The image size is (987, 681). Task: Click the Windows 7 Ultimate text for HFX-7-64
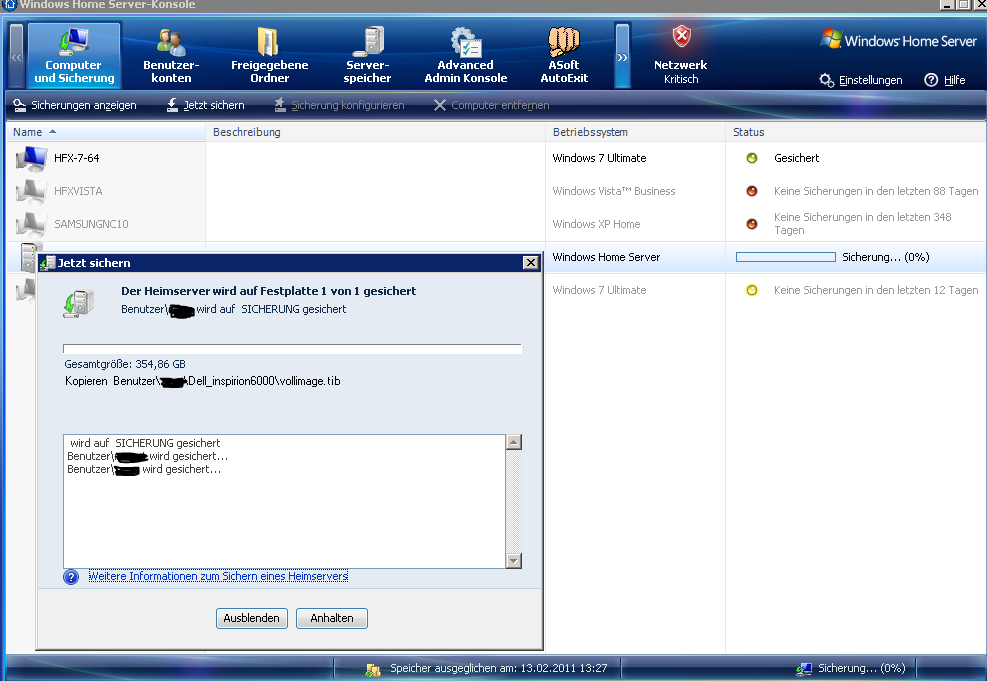[x=599, y=158]
